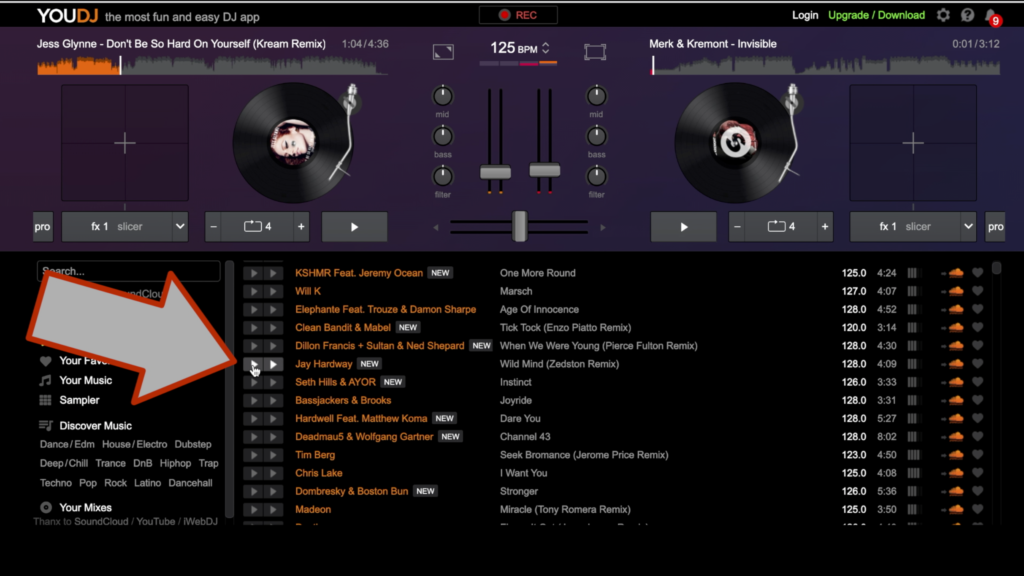Viewport: 1024px width, 576px height.
Task: Click the video screen icon beside BPM
Action: pos(595,52)
